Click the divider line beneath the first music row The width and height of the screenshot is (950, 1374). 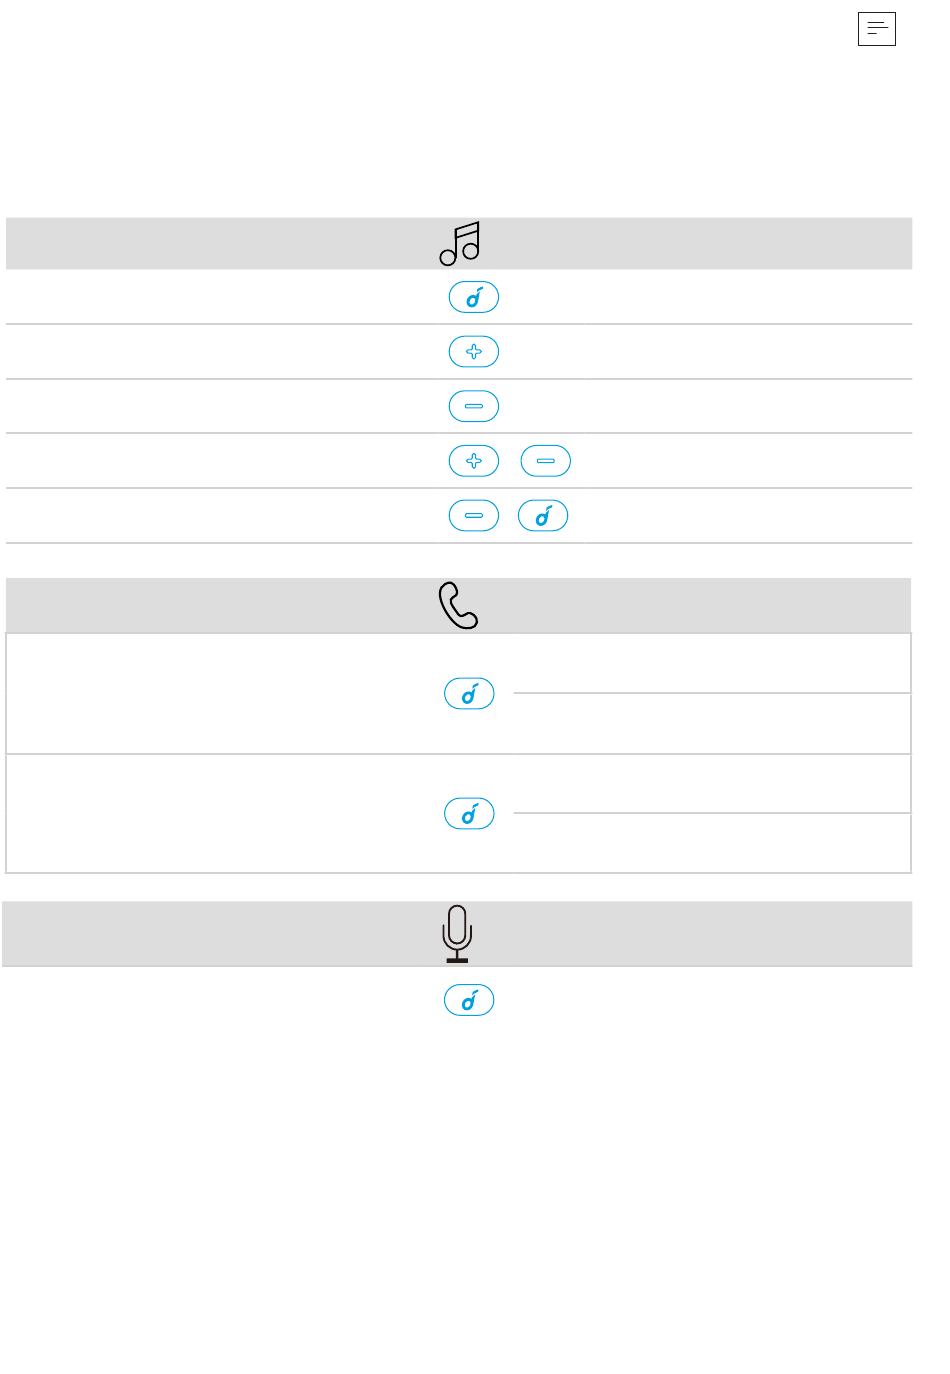(x=200, y=324)
